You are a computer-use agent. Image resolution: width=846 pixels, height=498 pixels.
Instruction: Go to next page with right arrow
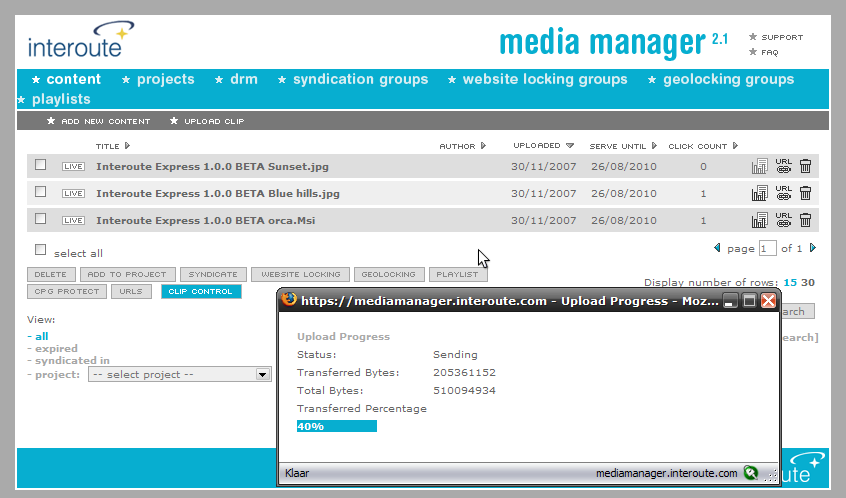click(813, 248)
